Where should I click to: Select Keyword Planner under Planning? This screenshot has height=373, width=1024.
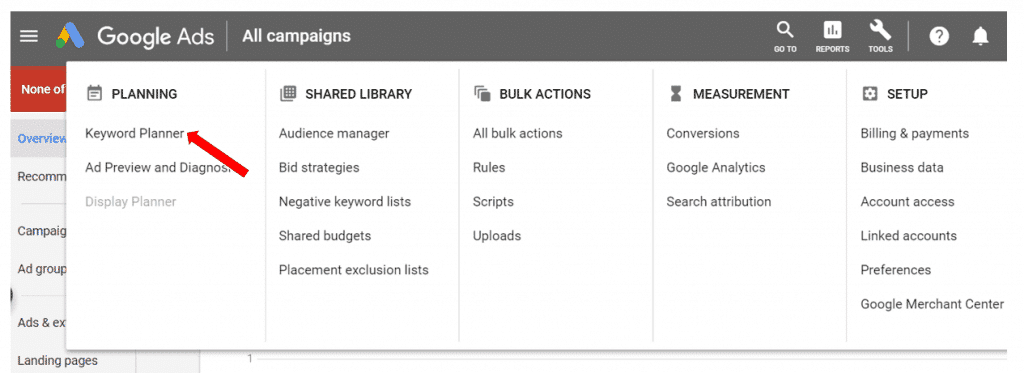[135, 133]
